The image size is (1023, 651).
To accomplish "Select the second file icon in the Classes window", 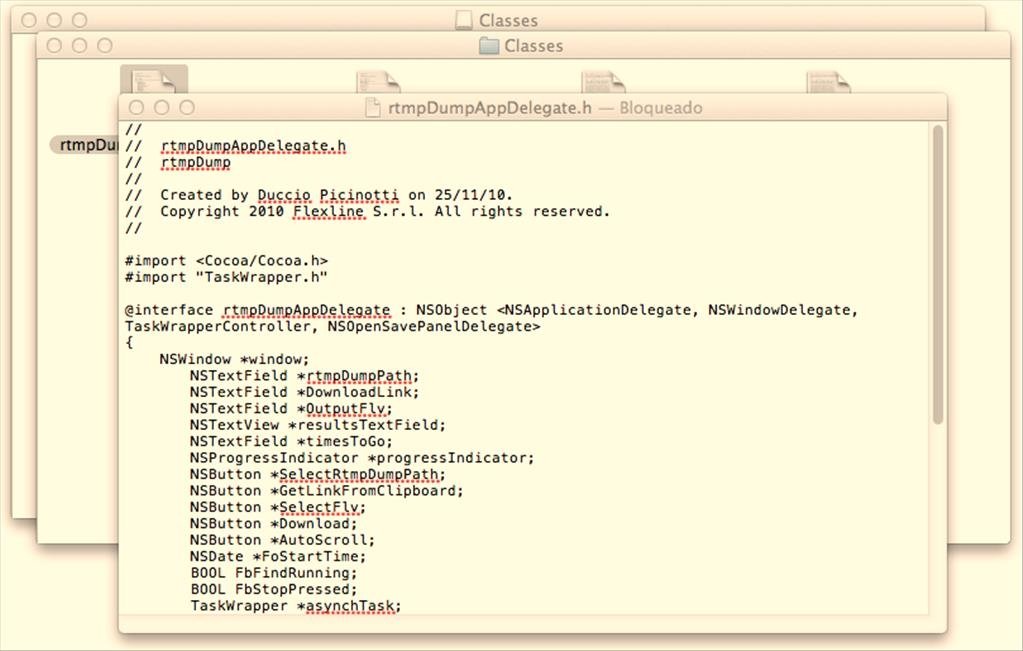I will pyautogui.click(x=378, y=83).
